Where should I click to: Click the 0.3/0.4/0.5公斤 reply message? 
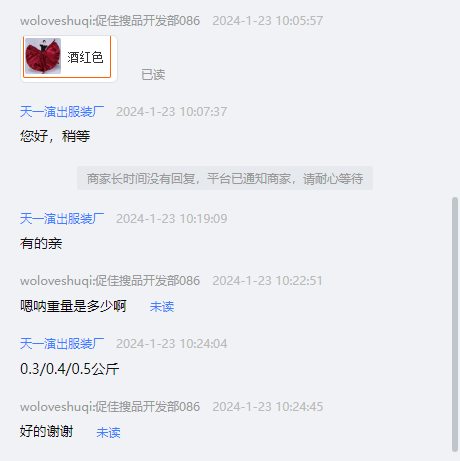click(x=69, y=369)
